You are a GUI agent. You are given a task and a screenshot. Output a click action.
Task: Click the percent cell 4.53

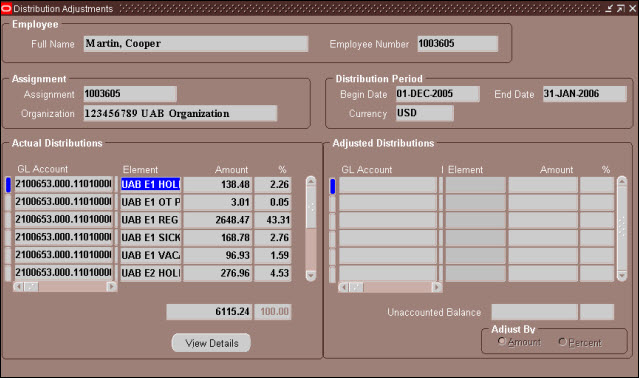click(x=273, y=273)
